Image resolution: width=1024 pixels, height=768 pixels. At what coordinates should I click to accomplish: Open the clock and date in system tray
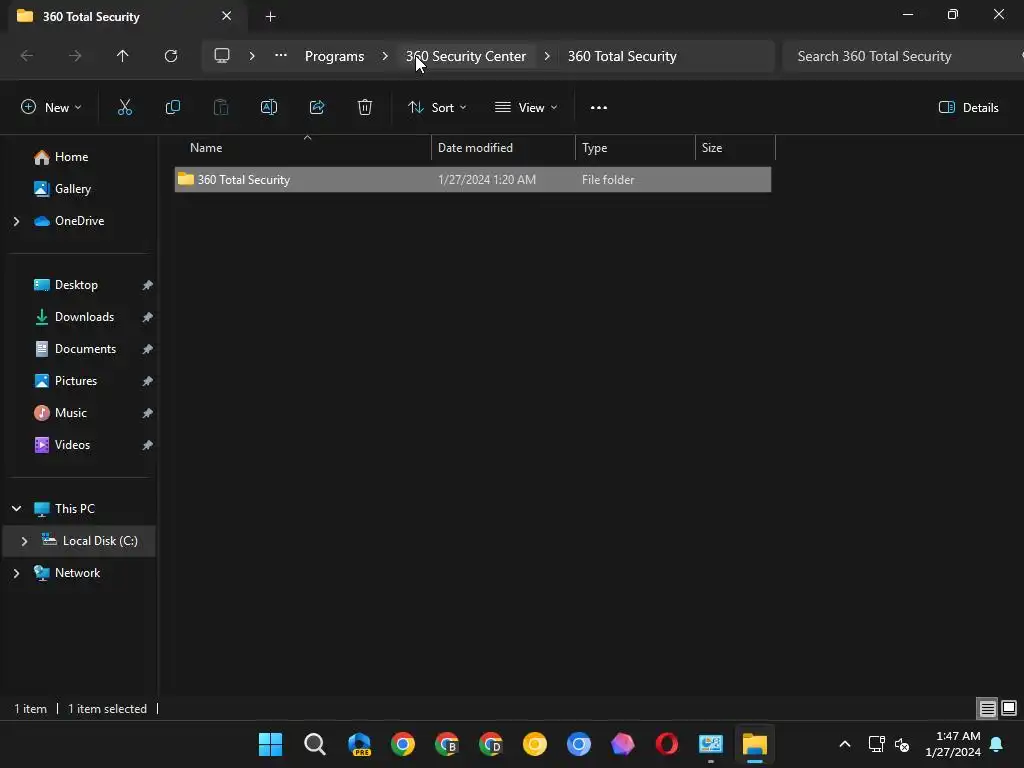point(953,744)
